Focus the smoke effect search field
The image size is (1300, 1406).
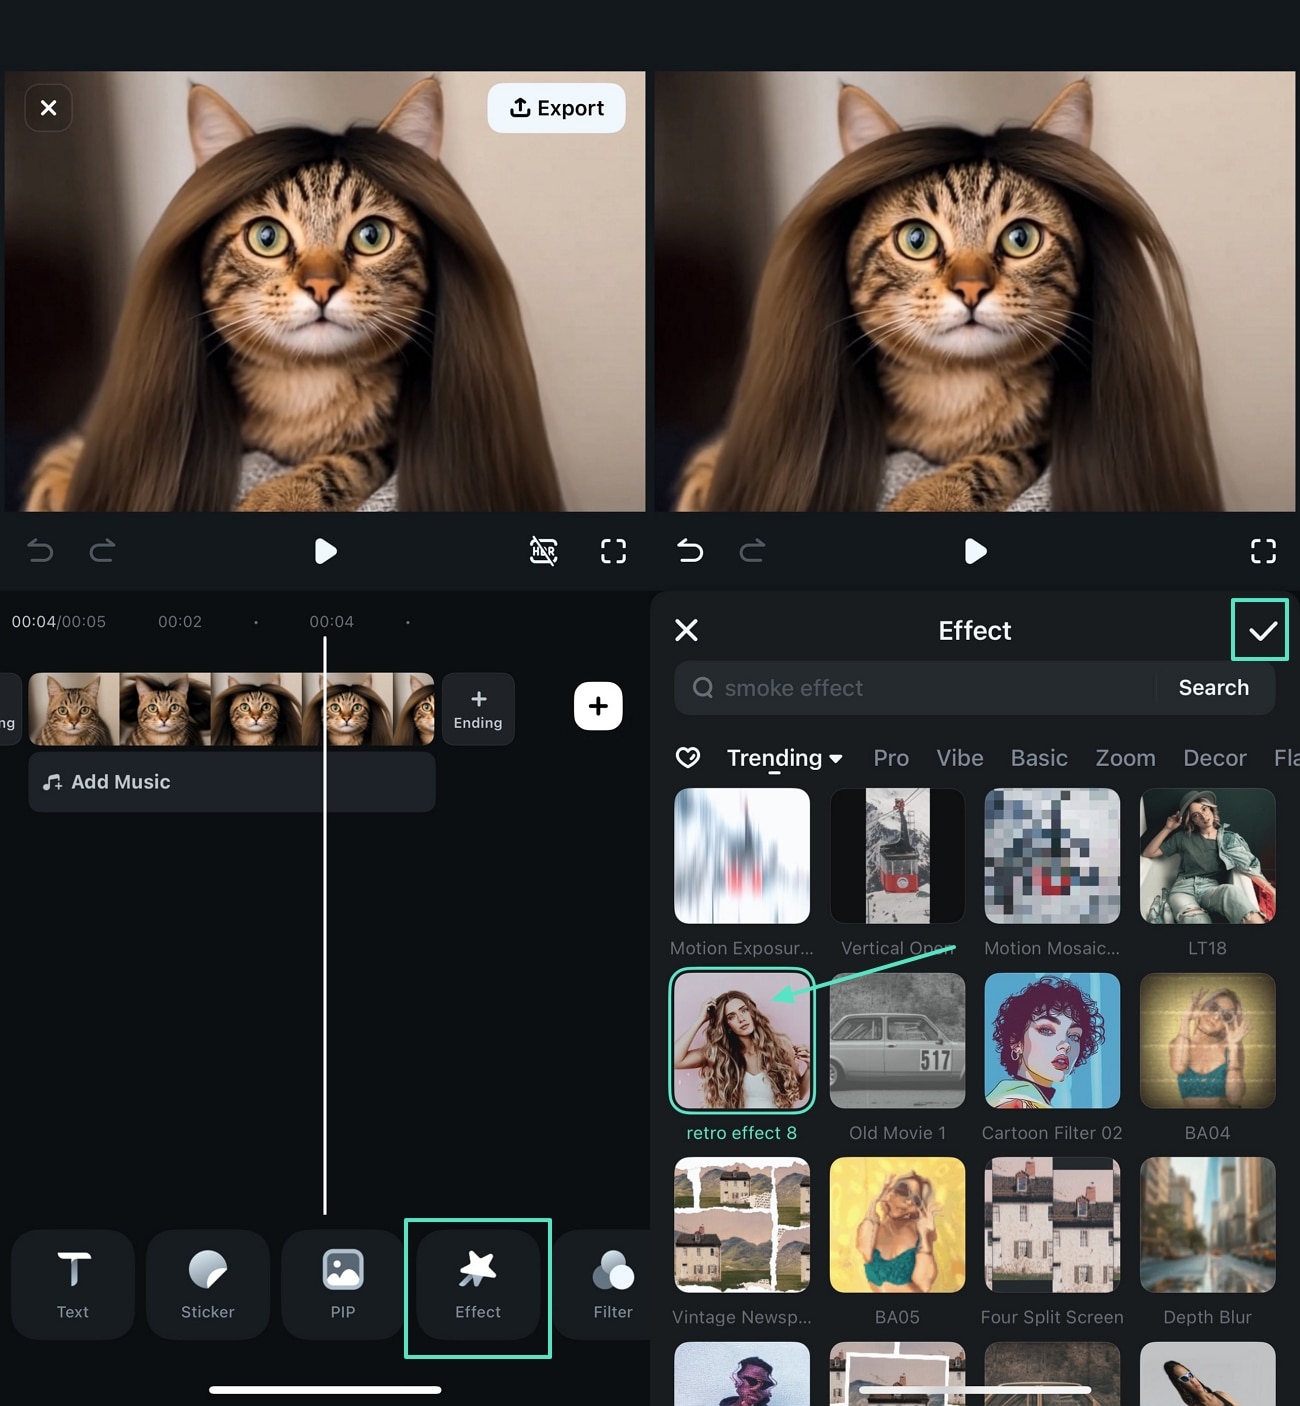click(915, 688)
